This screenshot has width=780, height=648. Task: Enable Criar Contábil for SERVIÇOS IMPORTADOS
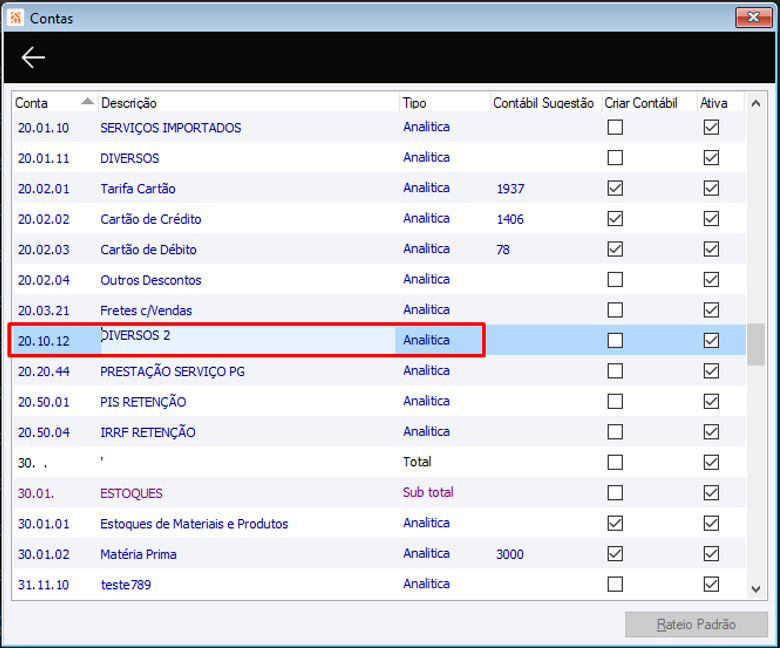click(615, 127)
